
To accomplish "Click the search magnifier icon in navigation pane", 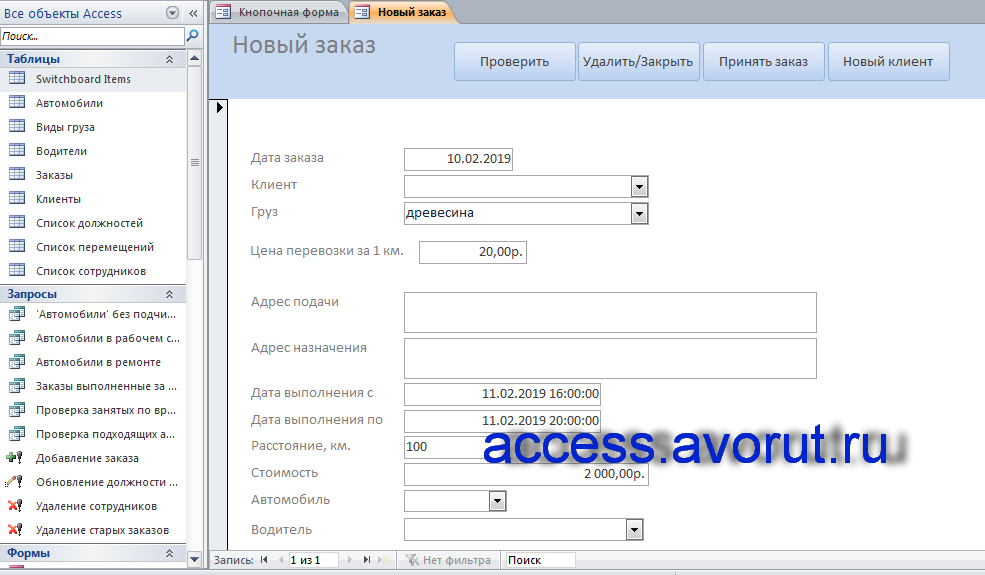I will tap(192, 36).
